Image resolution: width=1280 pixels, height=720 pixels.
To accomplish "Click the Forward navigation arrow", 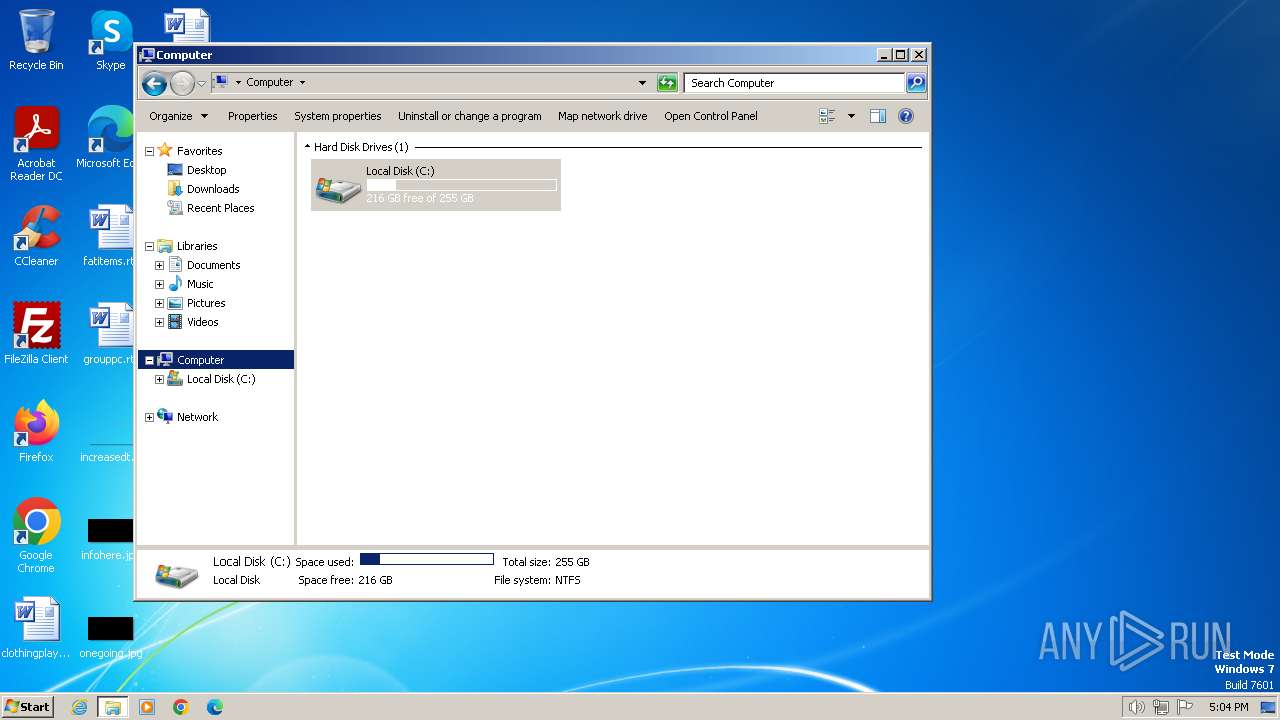I will tap(182, 83).
